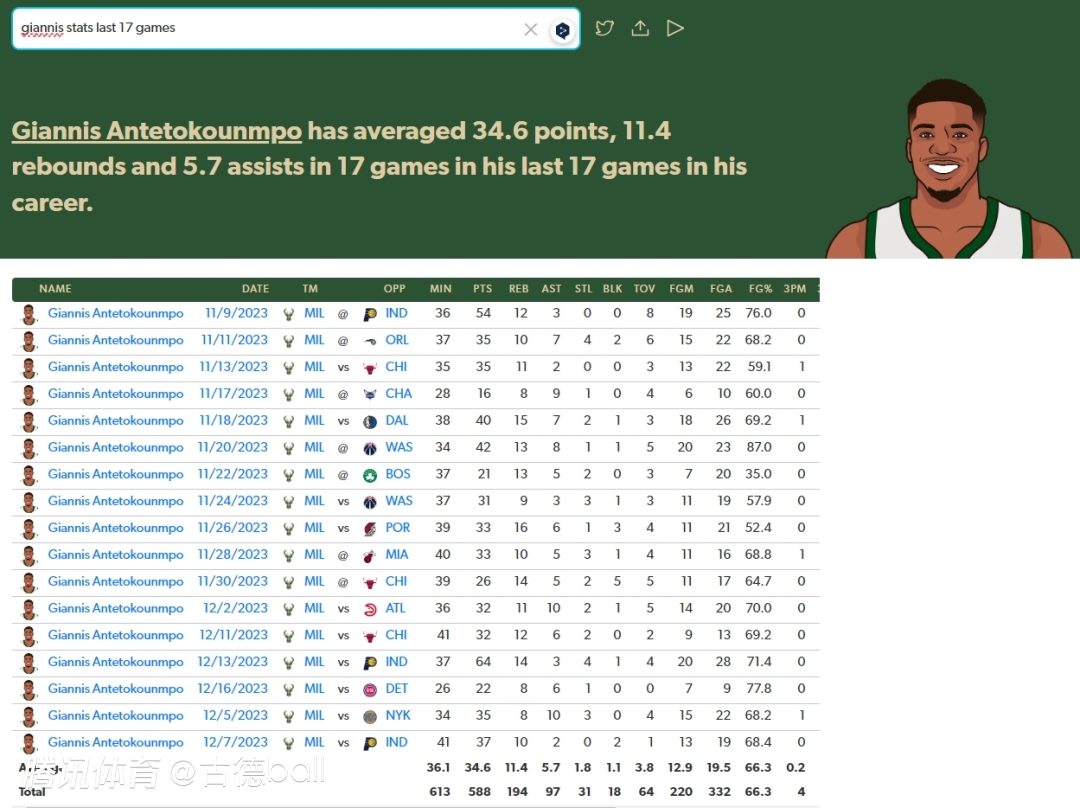Sort the table by the PTS column header
This screenshot has height=808, width=1080.
tap(482, 289)
